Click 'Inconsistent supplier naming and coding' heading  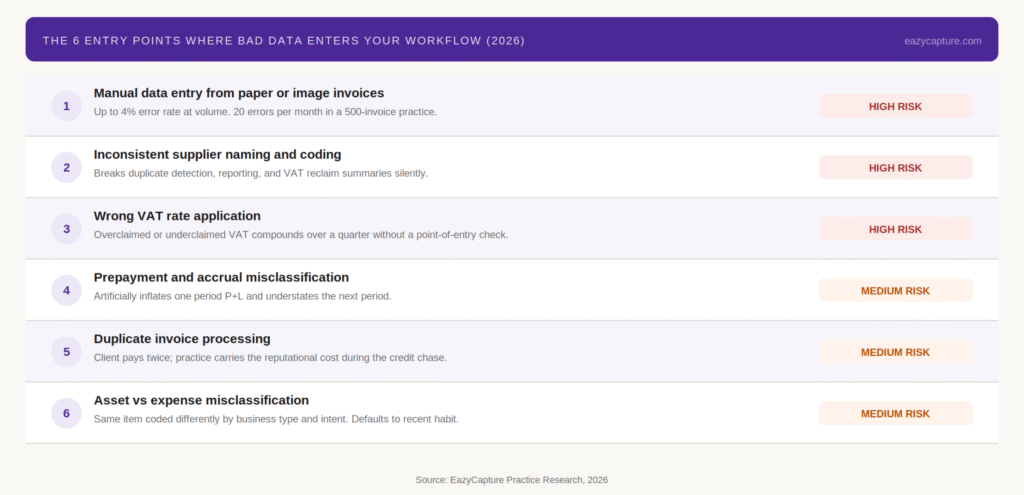click(217, 154)
